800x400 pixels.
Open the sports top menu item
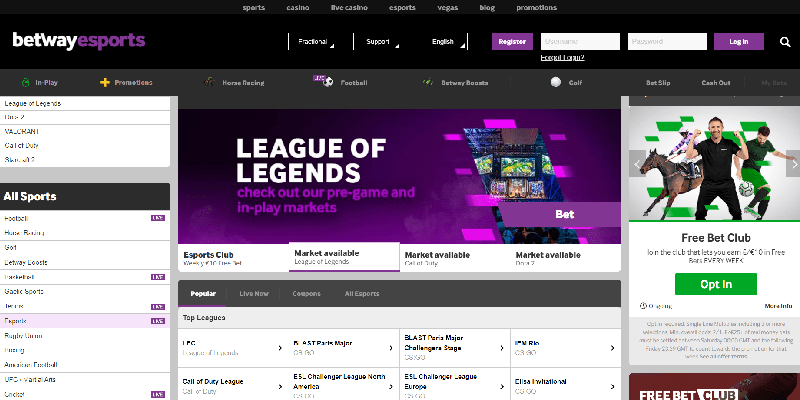point(254,8)
